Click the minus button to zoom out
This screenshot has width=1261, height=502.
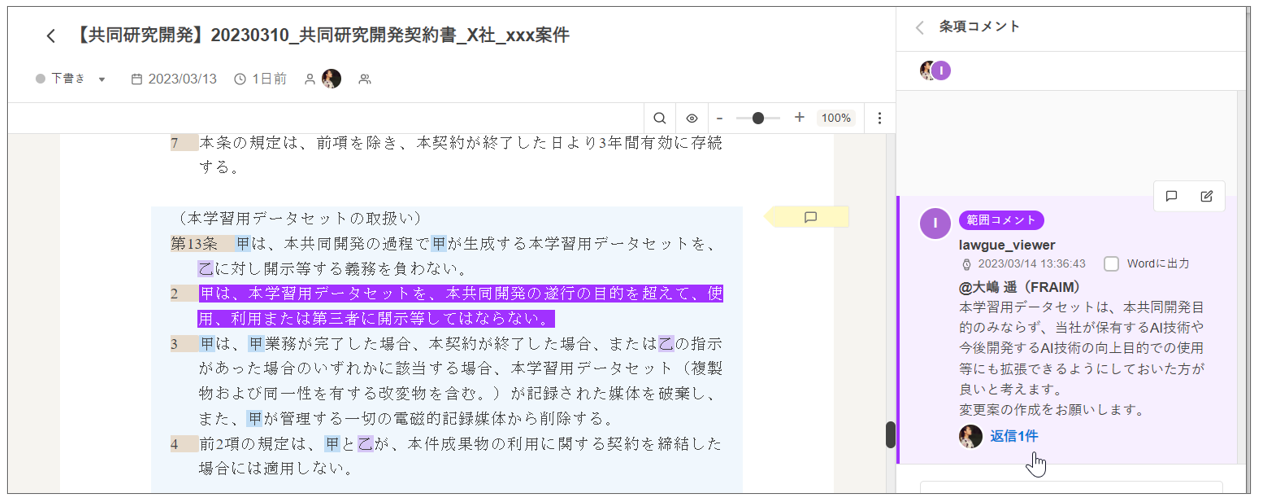719,118
